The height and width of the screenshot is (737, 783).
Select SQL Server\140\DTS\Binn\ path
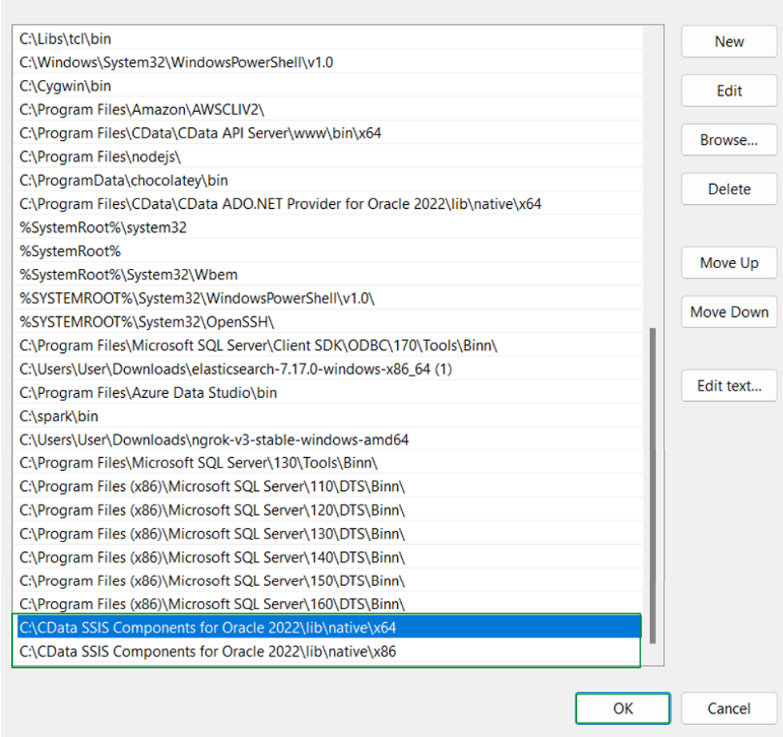click(328, 557)
